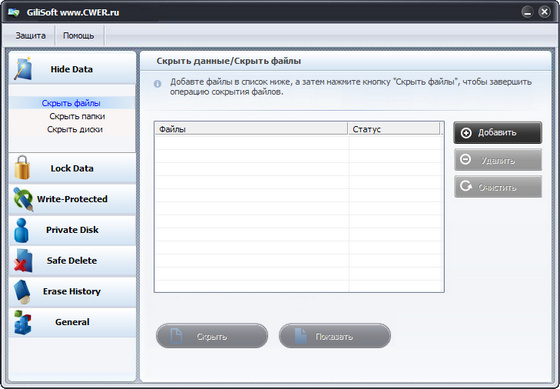Open the General settings section label
This screenshot has width=560, height=389.
[72, 322]
